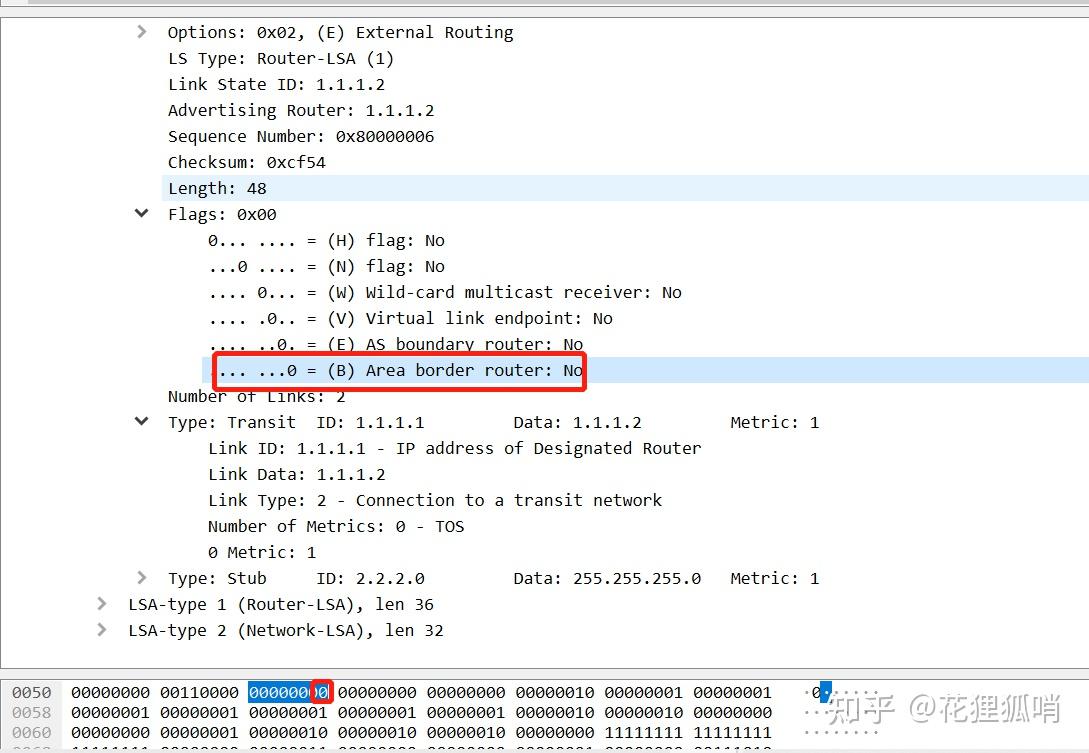Select the Checksum: 0xcf54 row
1089x753 pixels.
(247, 163)
